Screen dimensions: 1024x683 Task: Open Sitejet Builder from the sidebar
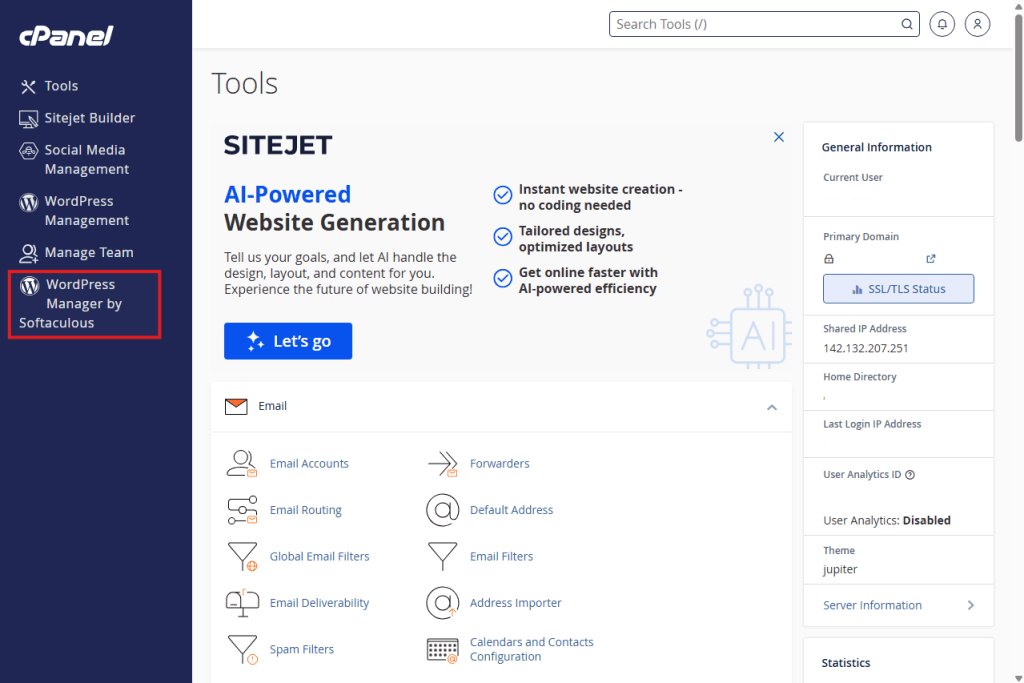(75, 118)
